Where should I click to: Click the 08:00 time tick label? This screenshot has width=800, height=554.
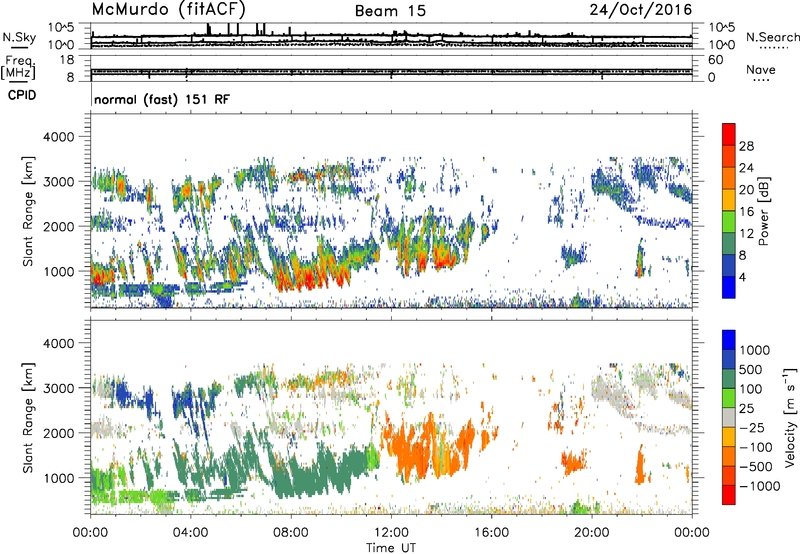[x=291, y=533]
